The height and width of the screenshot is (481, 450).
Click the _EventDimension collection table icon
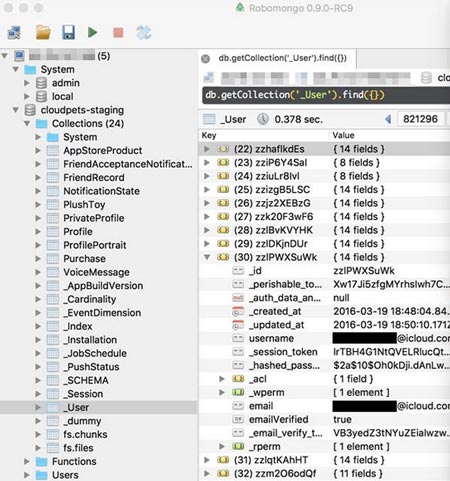click(53, 313)
